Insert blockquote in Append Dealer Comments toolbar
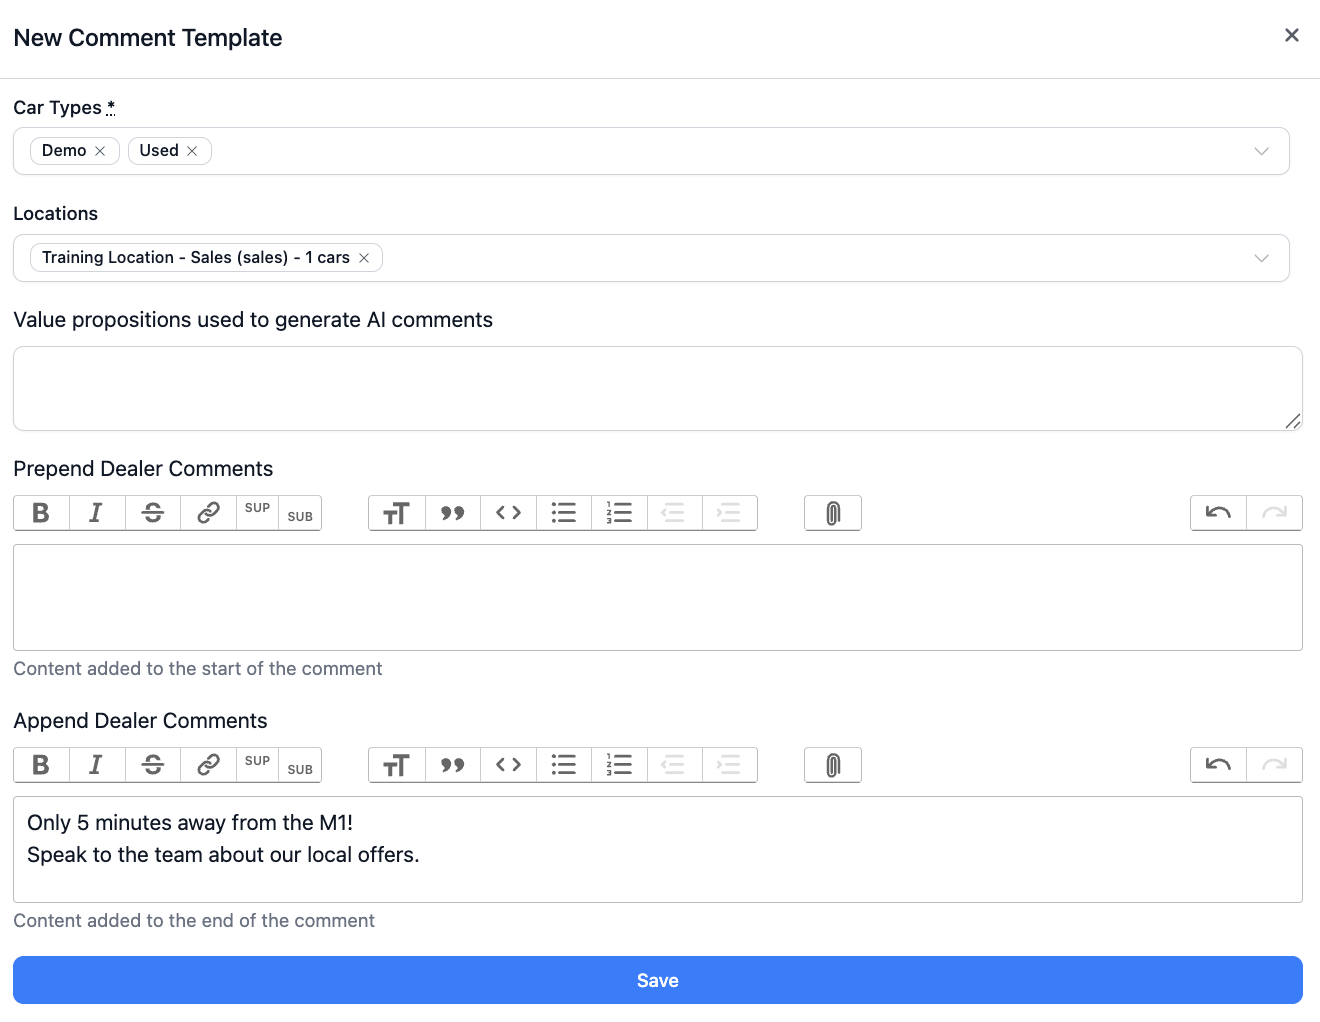This screenshot has width=1320, height=1022. point(453,765)
